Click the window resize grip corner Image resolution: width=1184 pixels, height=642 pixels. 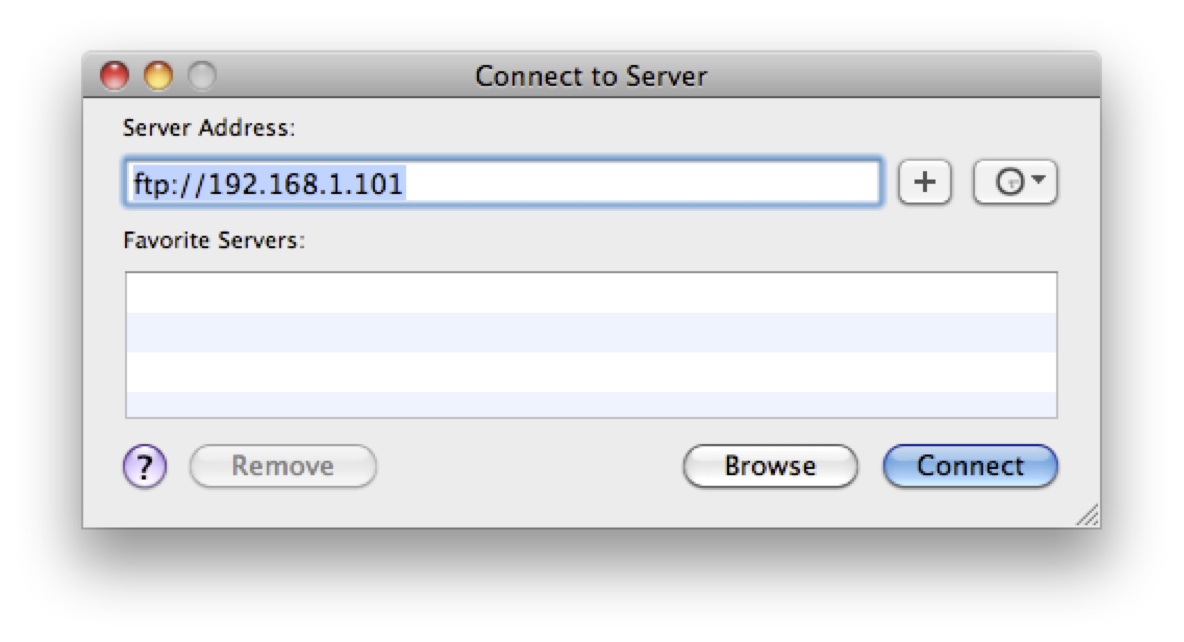pyautogui.click(x=1087, y=516)
